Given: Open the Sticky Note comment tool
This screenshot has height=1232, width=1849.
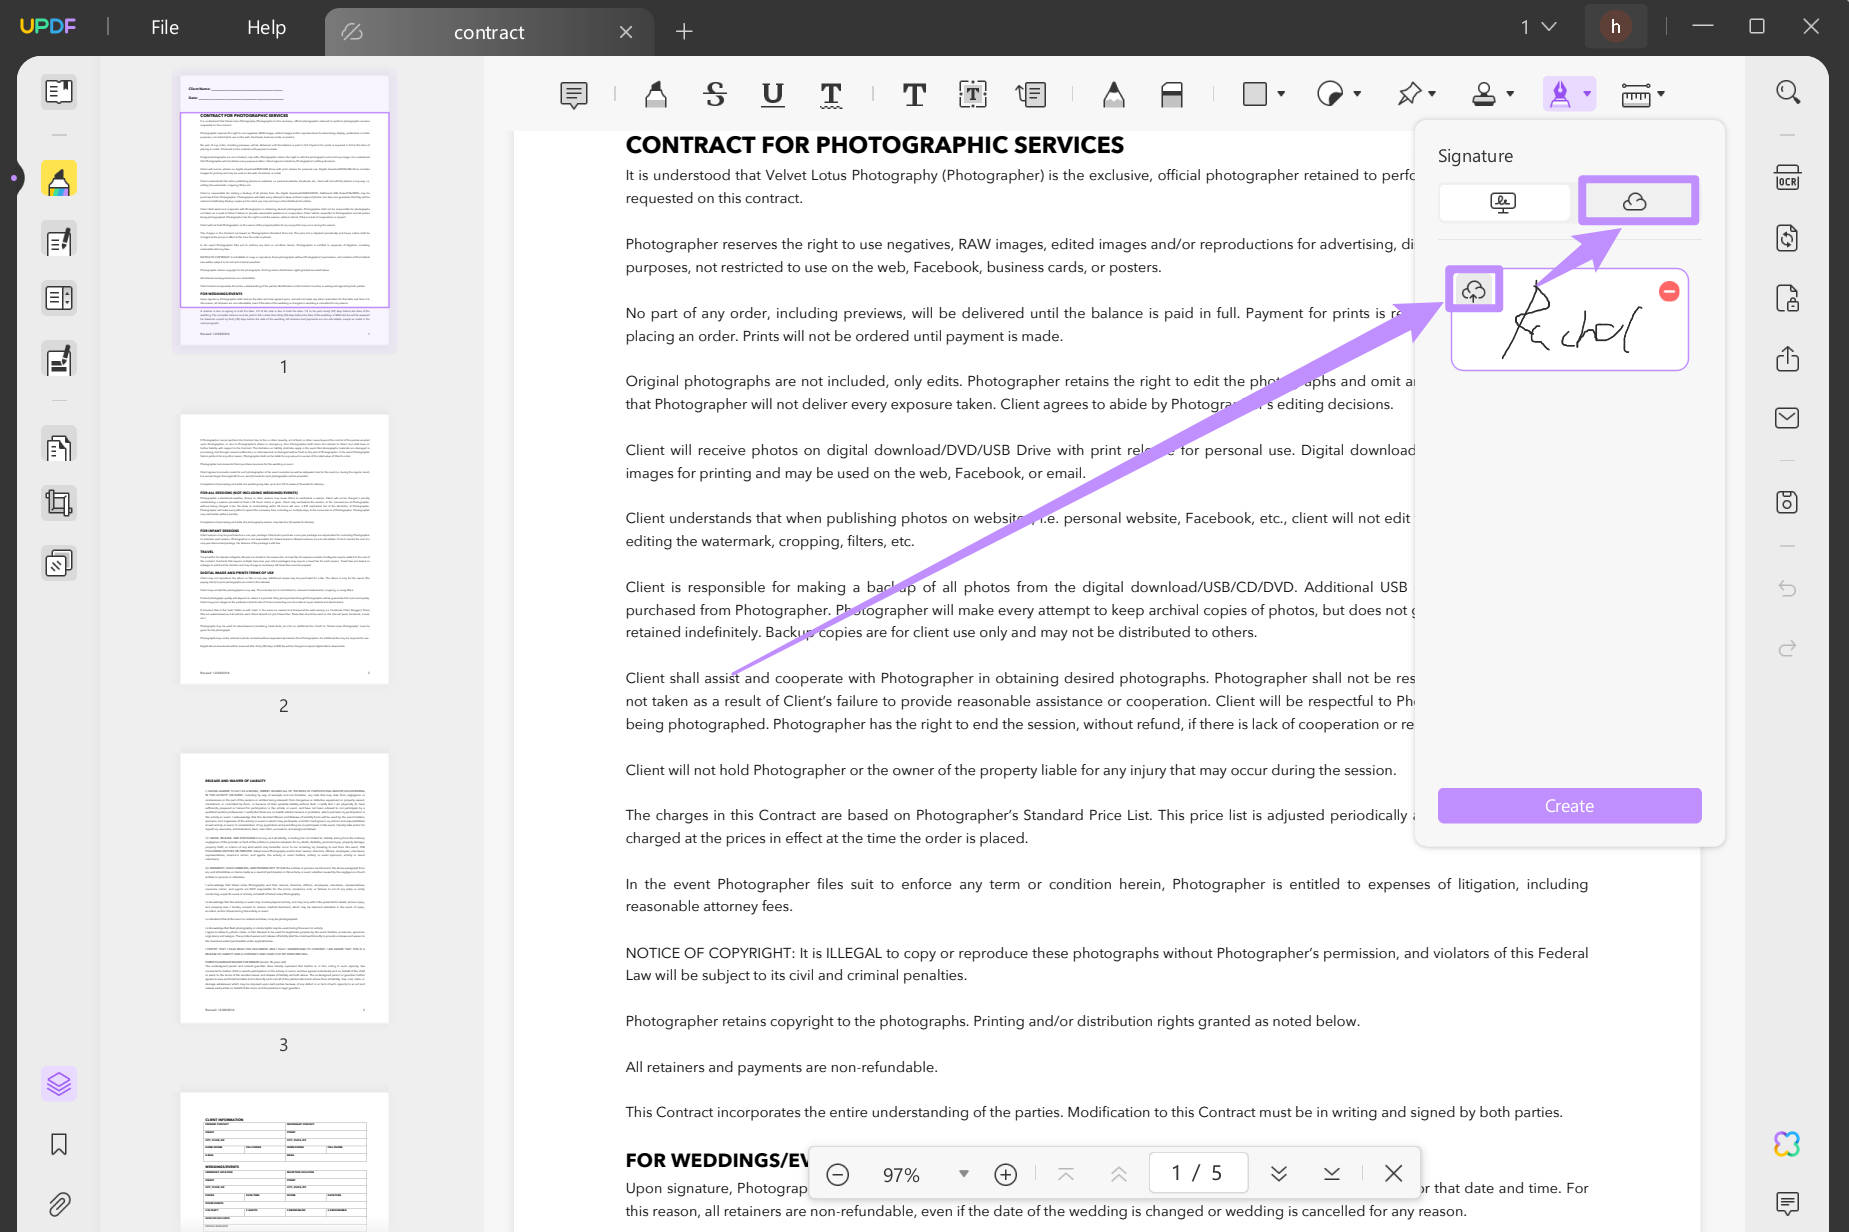Looking at the screenshot, I should coord(573,94).
